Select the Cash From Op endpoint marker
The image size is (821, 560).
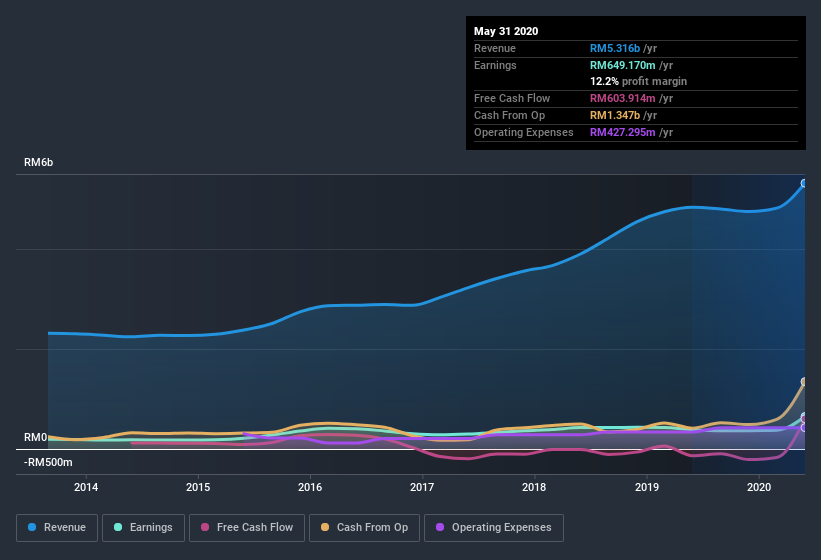[x=804, y=382]
